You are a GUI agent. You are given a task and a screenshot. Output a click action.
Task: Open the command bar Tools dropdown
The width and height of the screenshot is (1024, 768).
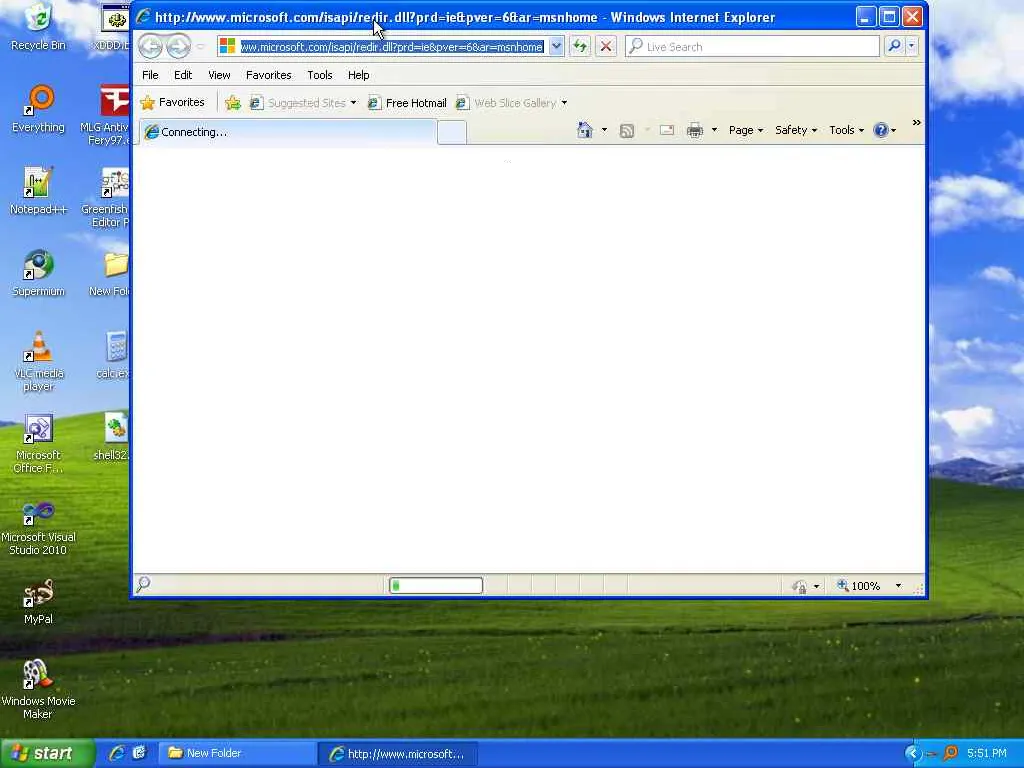[x=847, y=130]
